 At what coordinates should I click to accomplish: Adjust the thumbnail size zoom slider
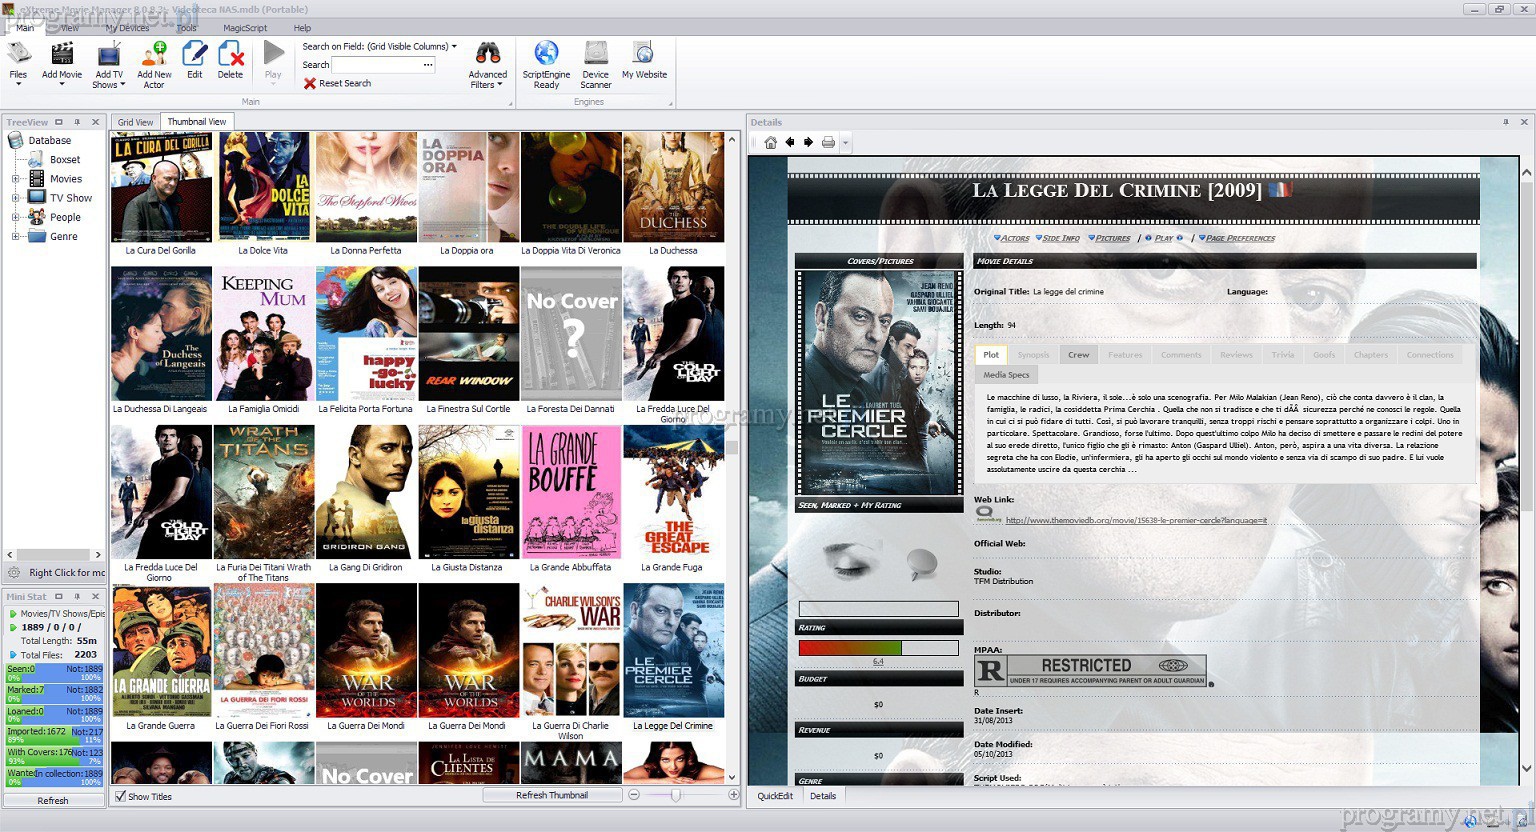point(676,795)
